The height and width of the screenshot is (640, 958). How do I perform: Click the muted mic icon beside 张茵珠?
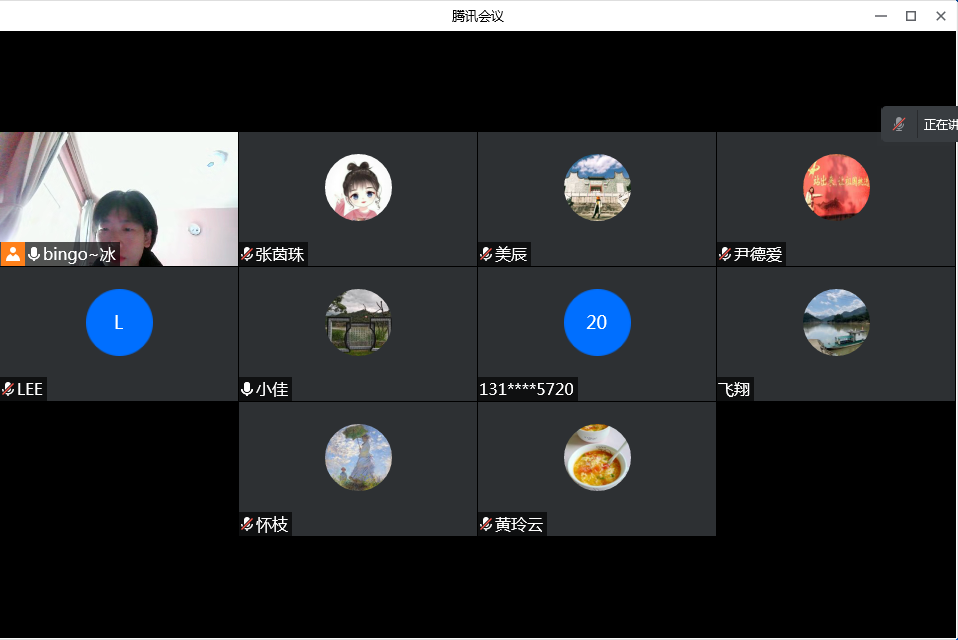247,254
